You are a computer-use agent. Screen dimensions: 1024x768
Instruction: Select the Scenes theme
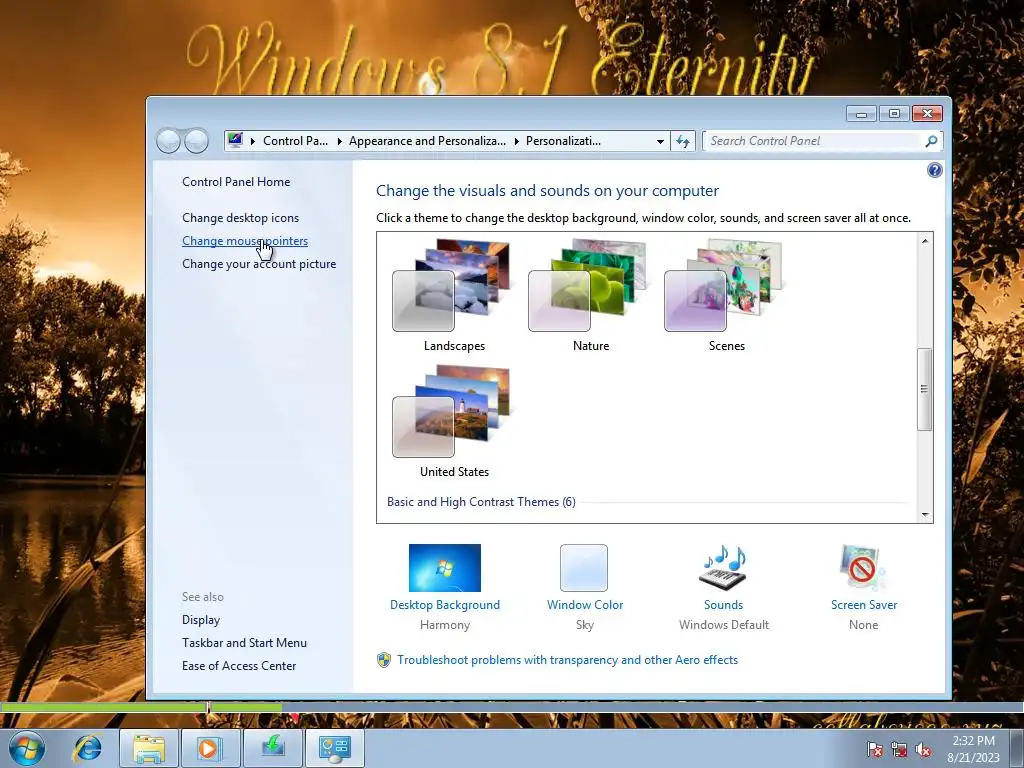point(726,295)
